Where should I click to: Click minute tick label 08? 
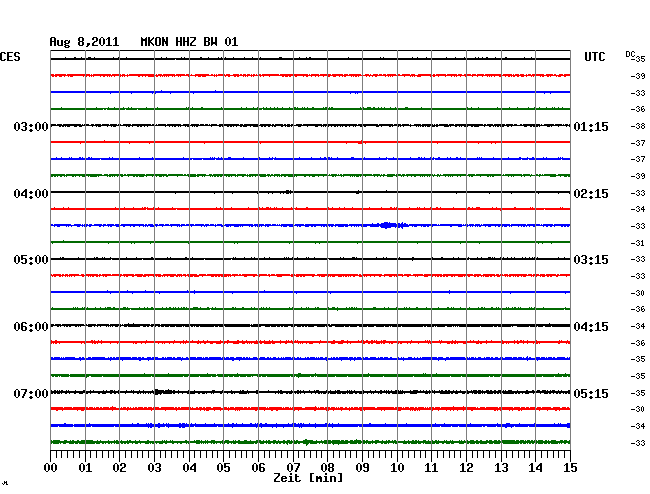point(327,468)
